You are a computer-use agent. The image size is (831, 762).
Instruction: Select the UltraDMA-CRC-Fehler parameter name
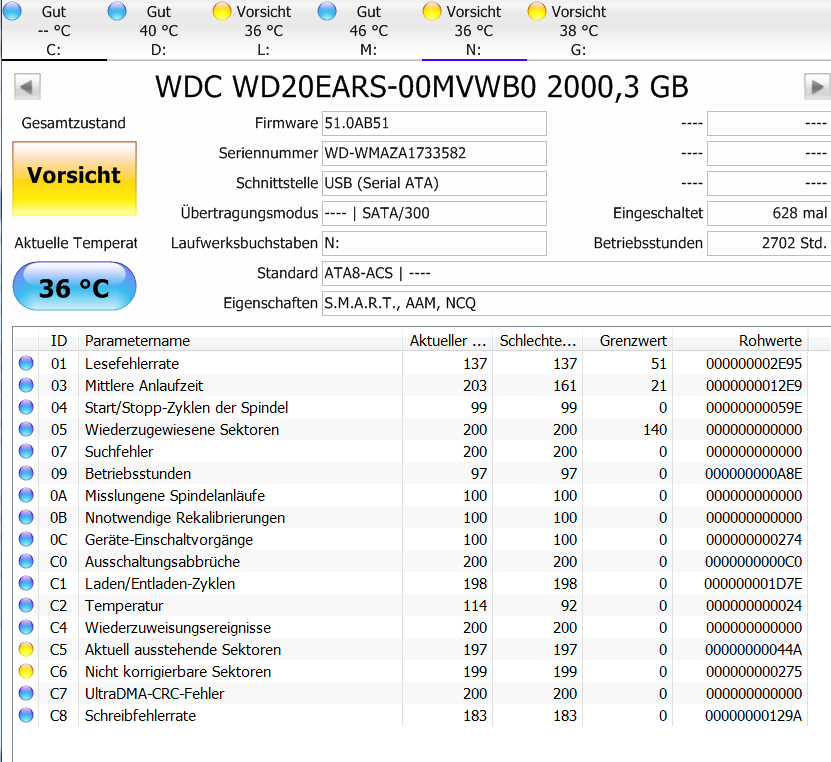click(155, 694)
